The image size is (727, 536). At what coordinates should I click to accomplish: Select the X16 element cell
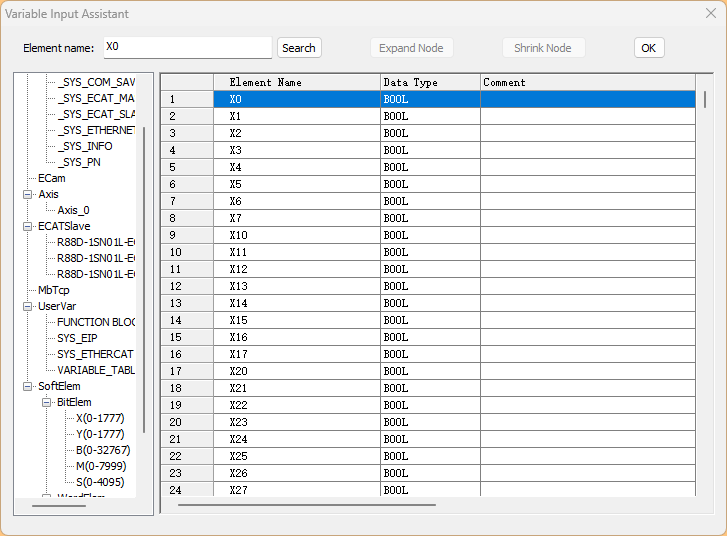point(297,338)
